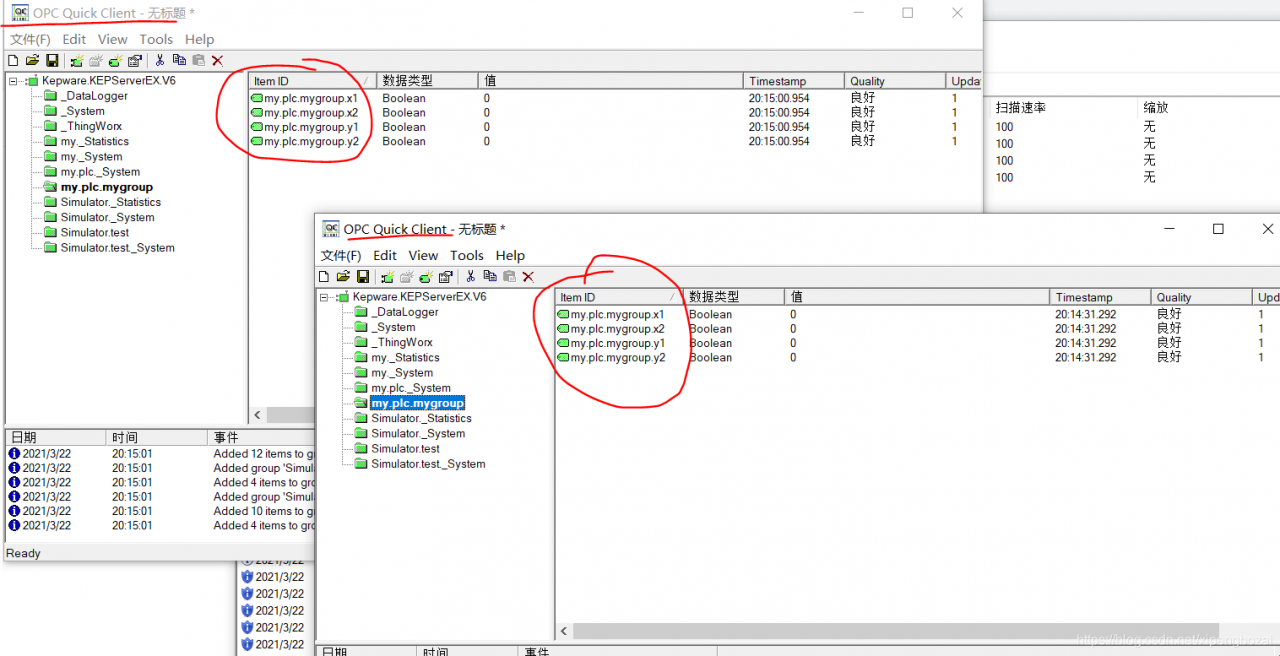Open Edit menu in front window

pos(385,256)
